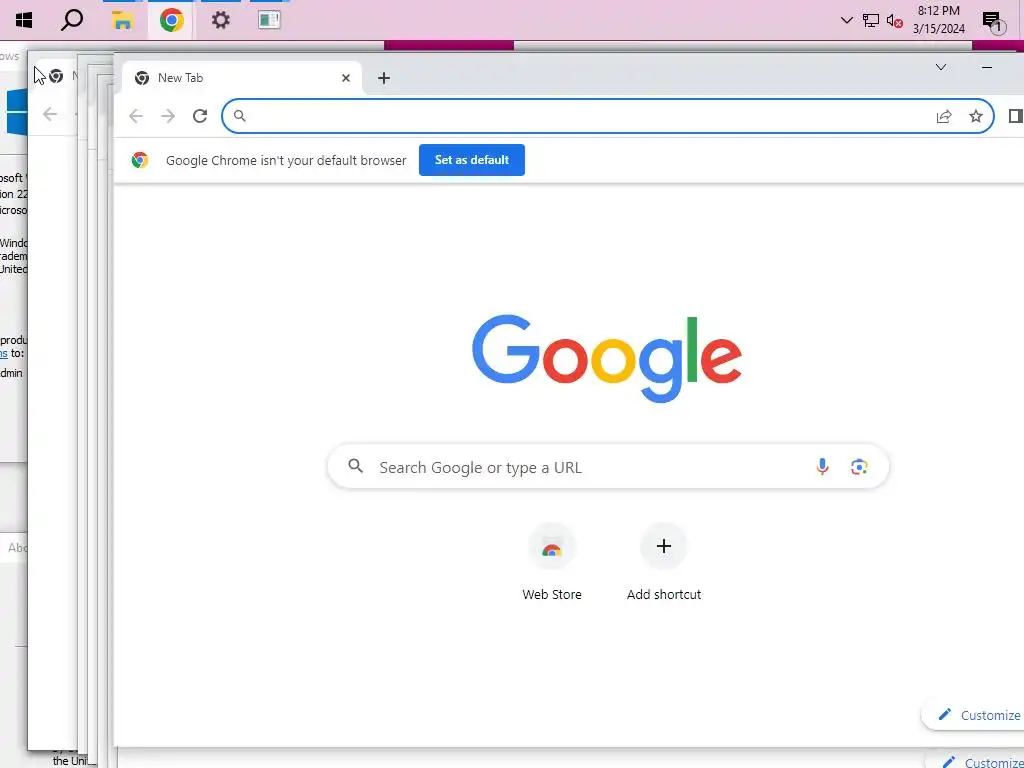Start voice search with microphone icon
The image size is (1024, 768).
822,467
